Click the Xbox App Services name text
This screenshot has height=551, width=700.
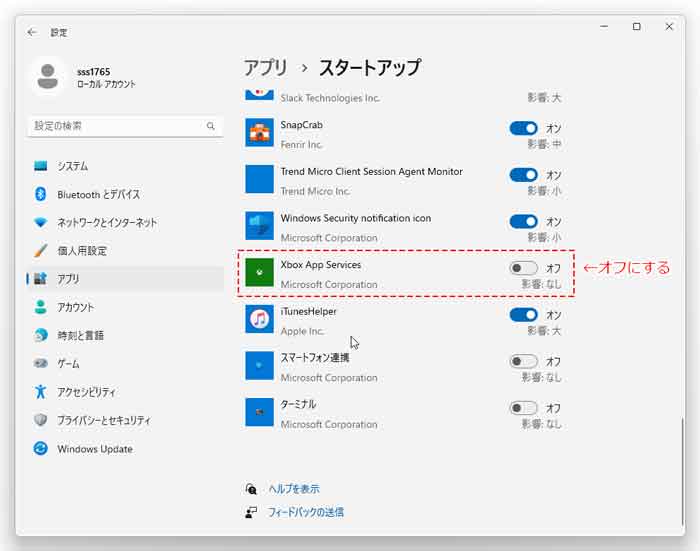click(x=321, y=265)
